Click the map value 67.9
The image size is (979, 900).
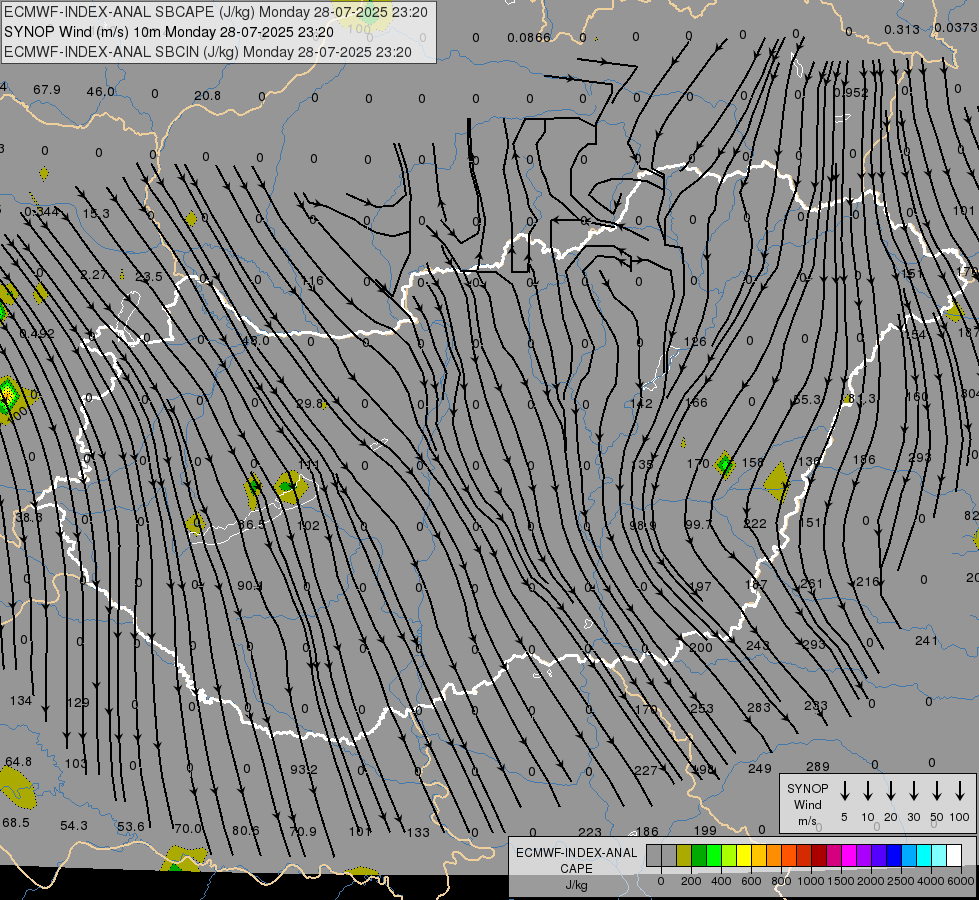click(x=47, y=90)
